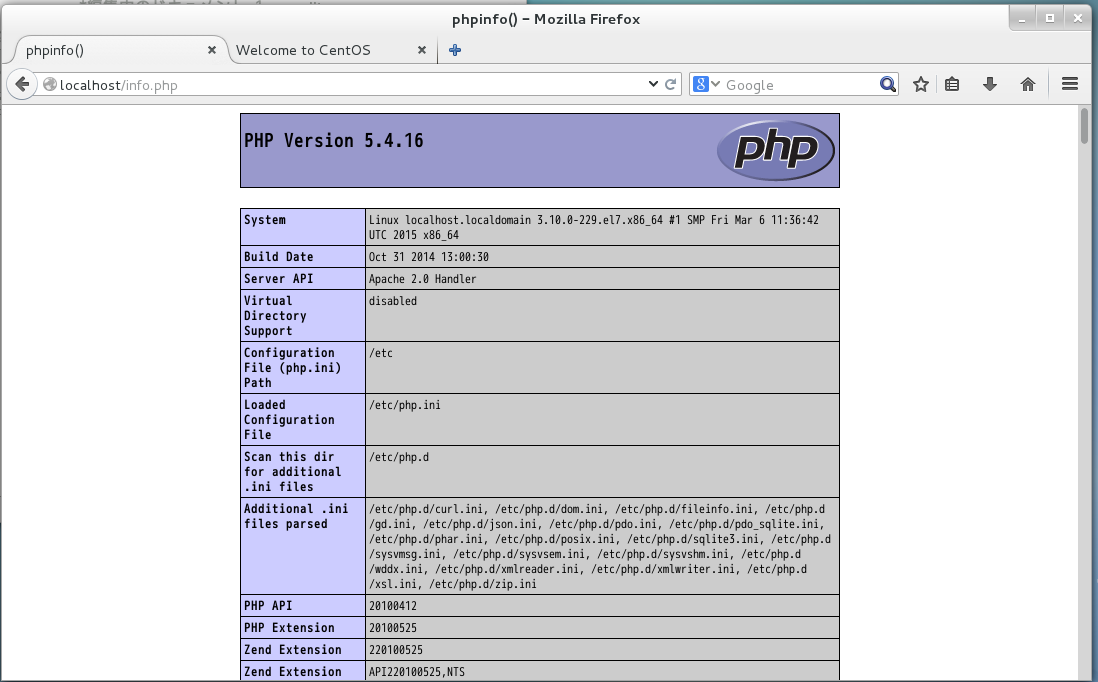Click the Google favicon in search bar
The height and width of the screenshot is (682, 1098).
click(x=702, y=84)
